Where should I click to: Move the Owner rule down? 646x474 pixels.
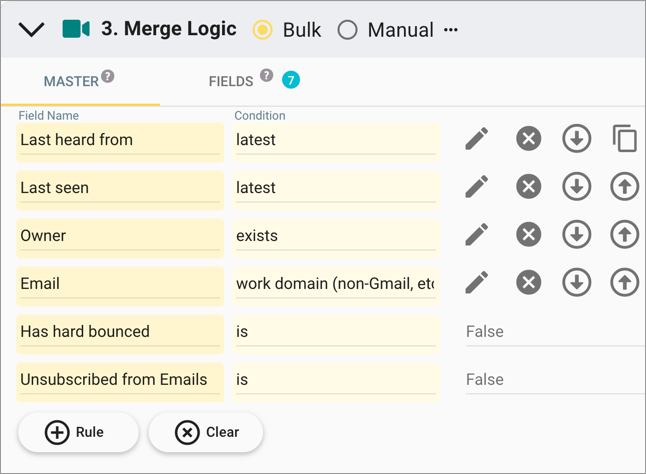[576, 234]
